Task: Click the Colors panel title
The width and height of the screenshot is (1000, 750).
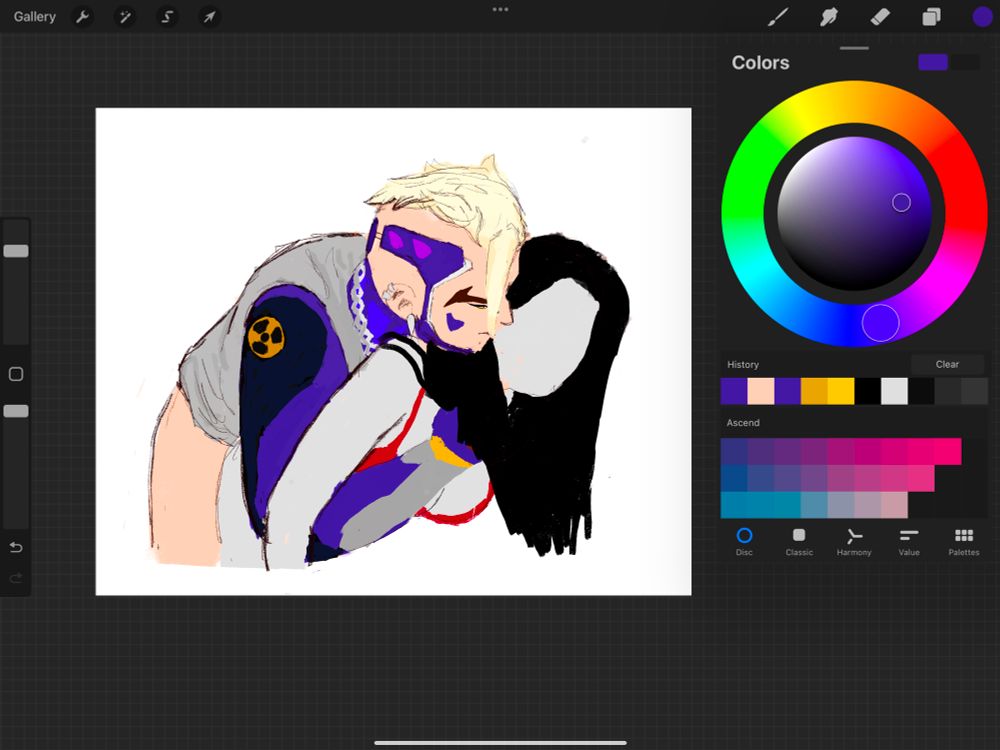Action: click(760, 62)
